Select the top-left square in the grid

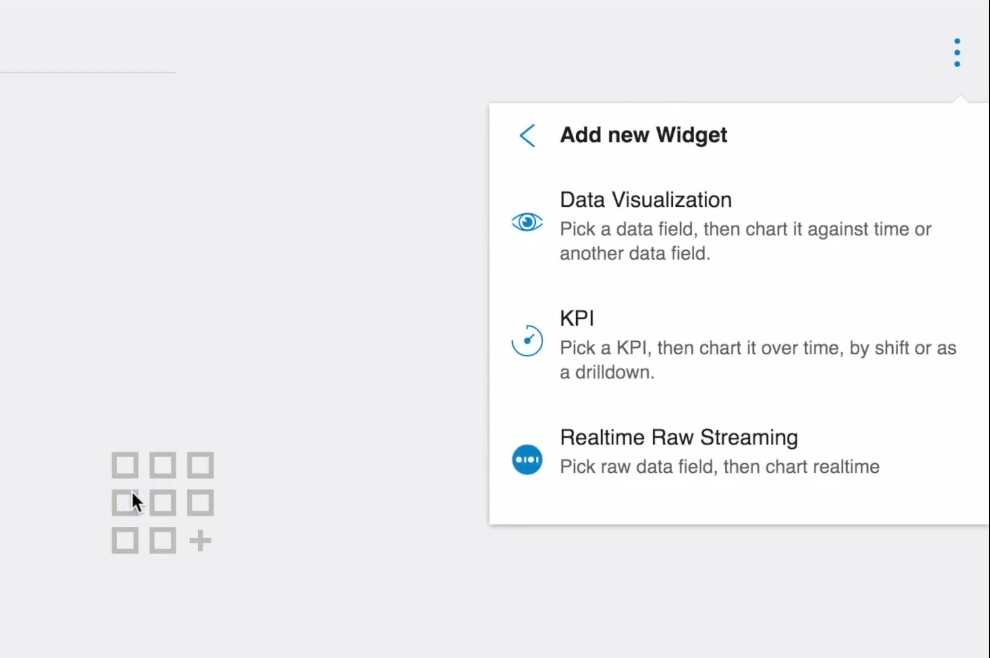pos(125,465)
